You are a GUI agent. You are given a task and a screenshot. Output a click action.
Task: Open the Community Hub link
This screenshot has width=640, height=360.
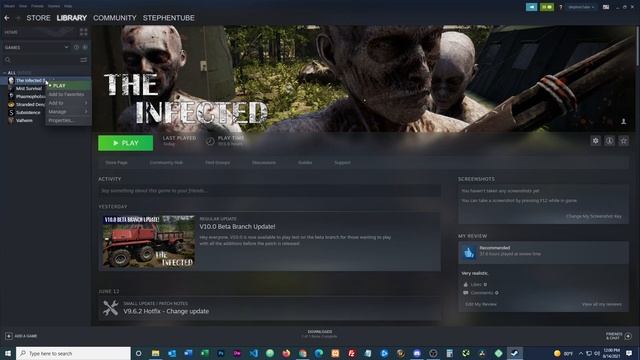tap(166, 162)
